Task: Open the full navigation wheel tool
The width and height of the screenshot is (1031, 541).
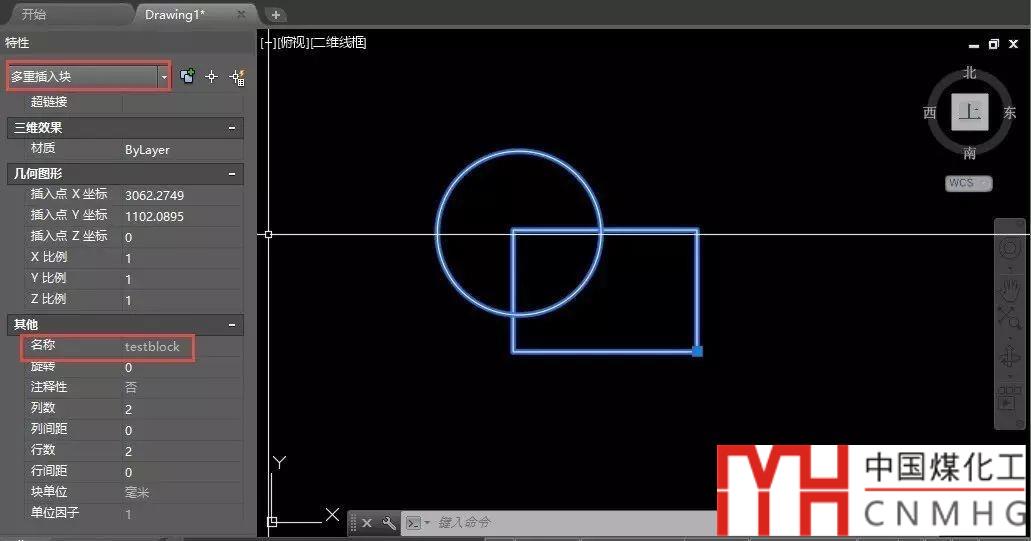Action: click(1010, 248)
